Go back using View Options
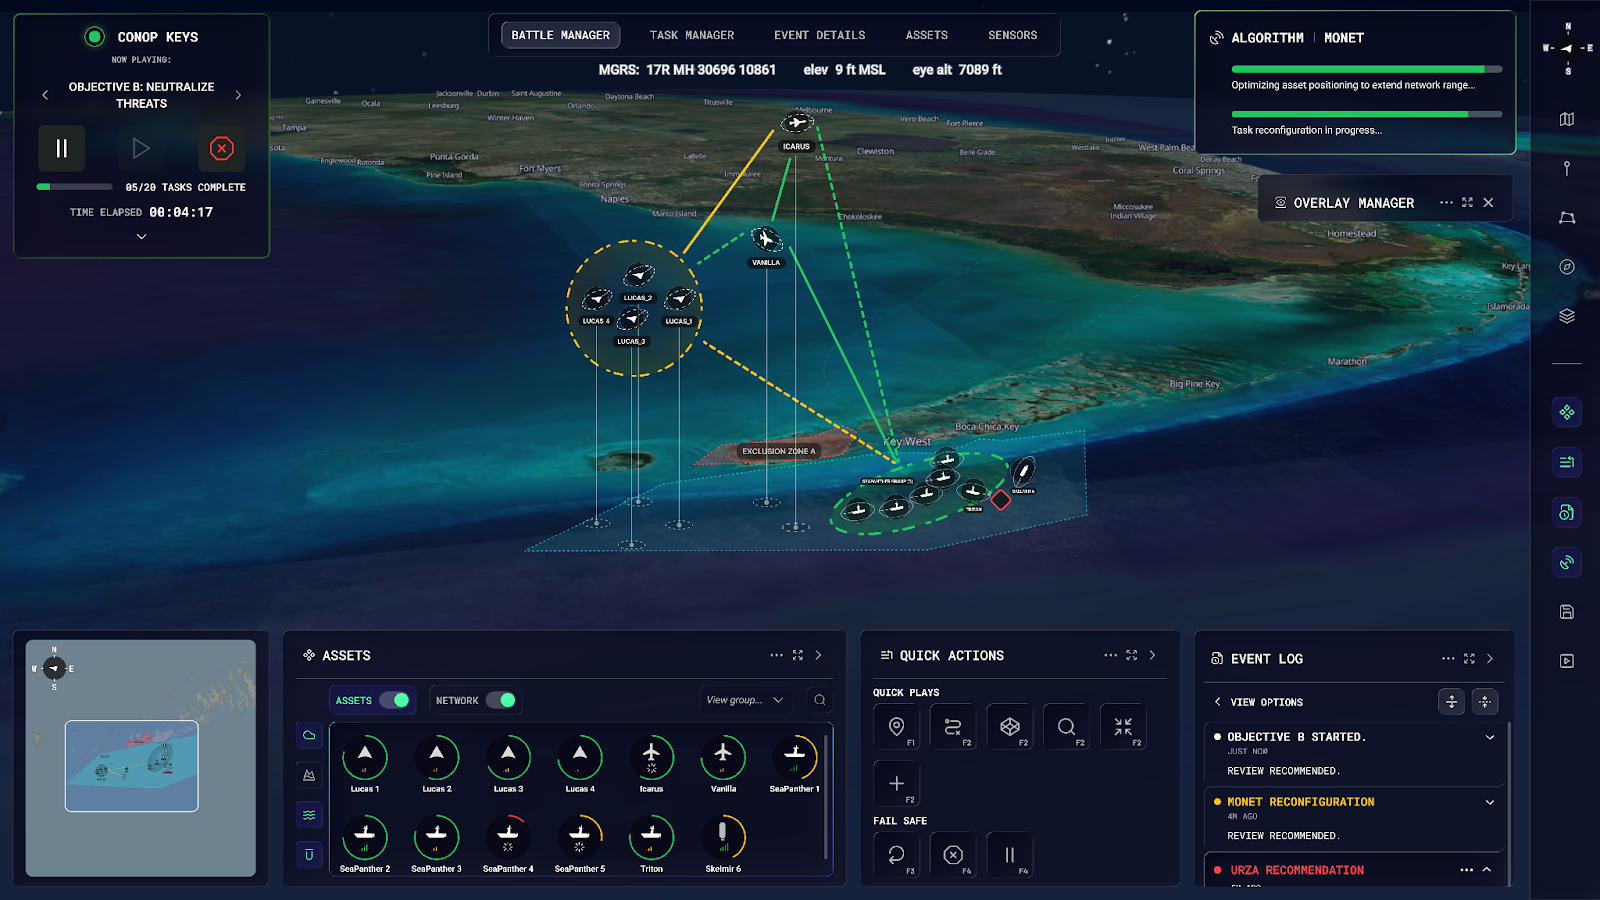Screen dimensions: 1600x900 (x=1218, y=702)
